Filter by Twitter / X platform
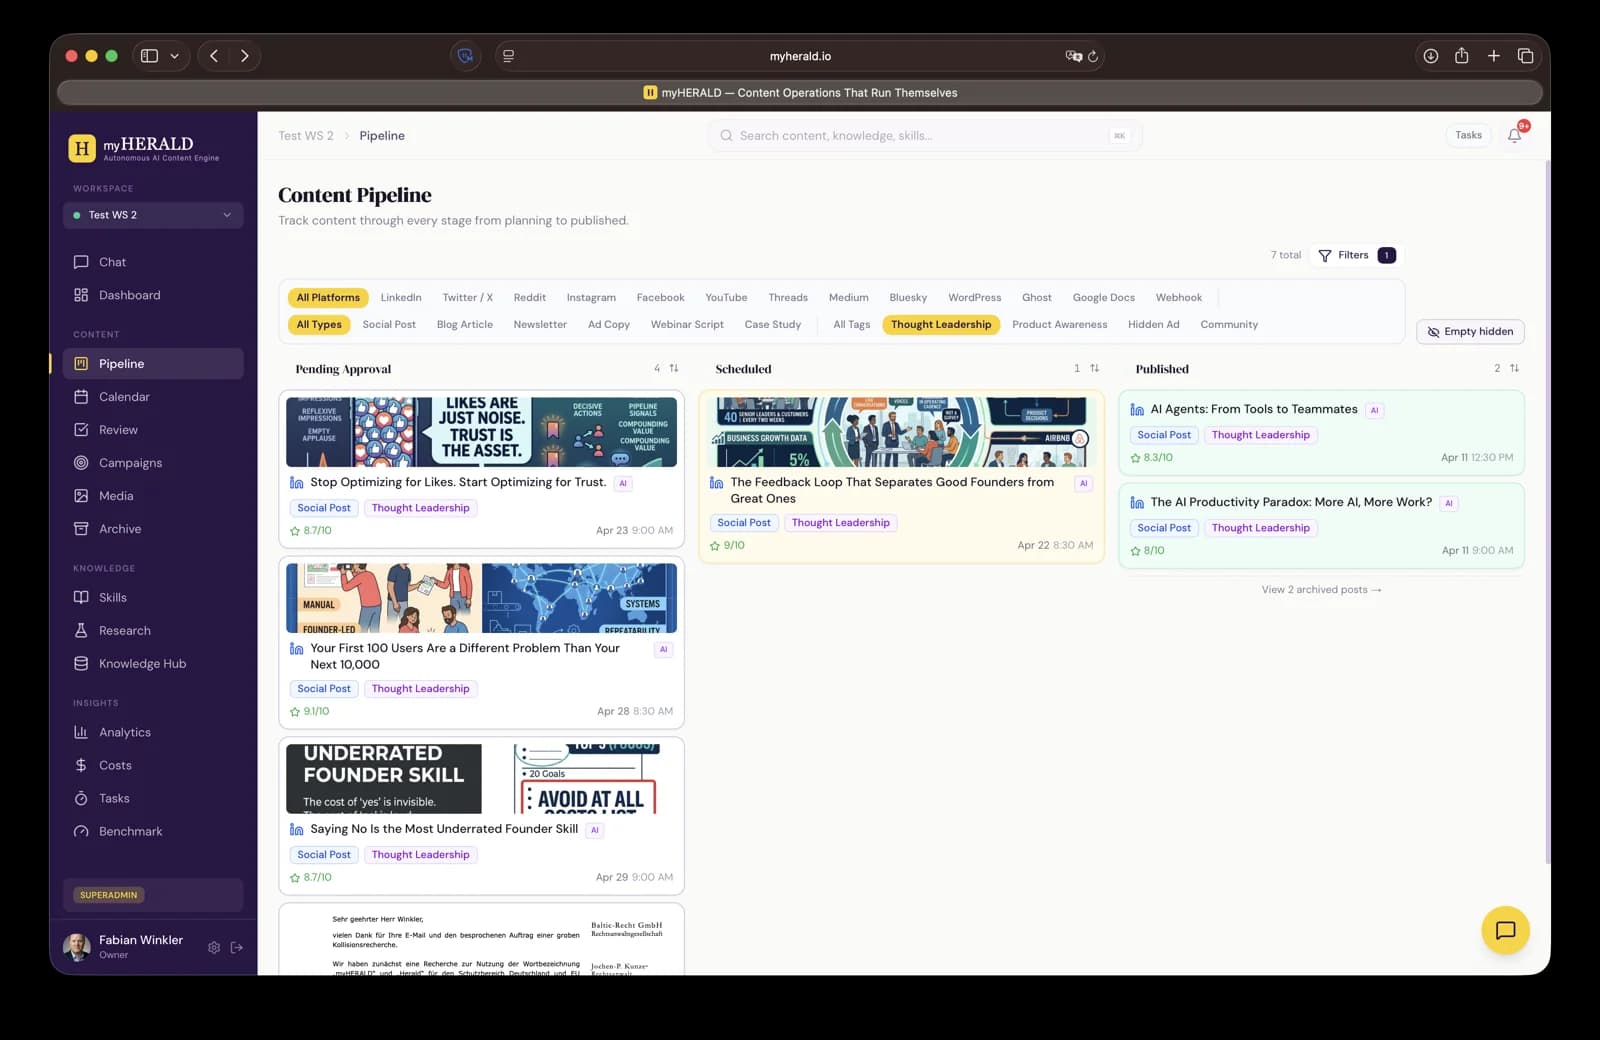 (x=468, y=298)
